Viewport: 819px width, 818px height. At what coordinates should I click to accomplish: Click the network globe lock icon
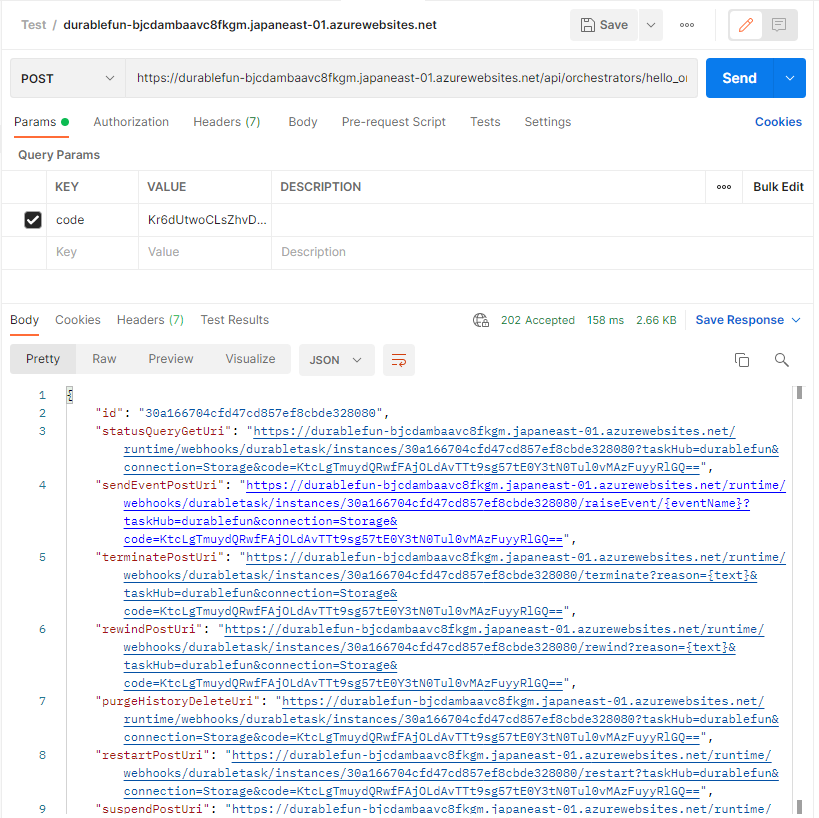click(x=481, y=320)
